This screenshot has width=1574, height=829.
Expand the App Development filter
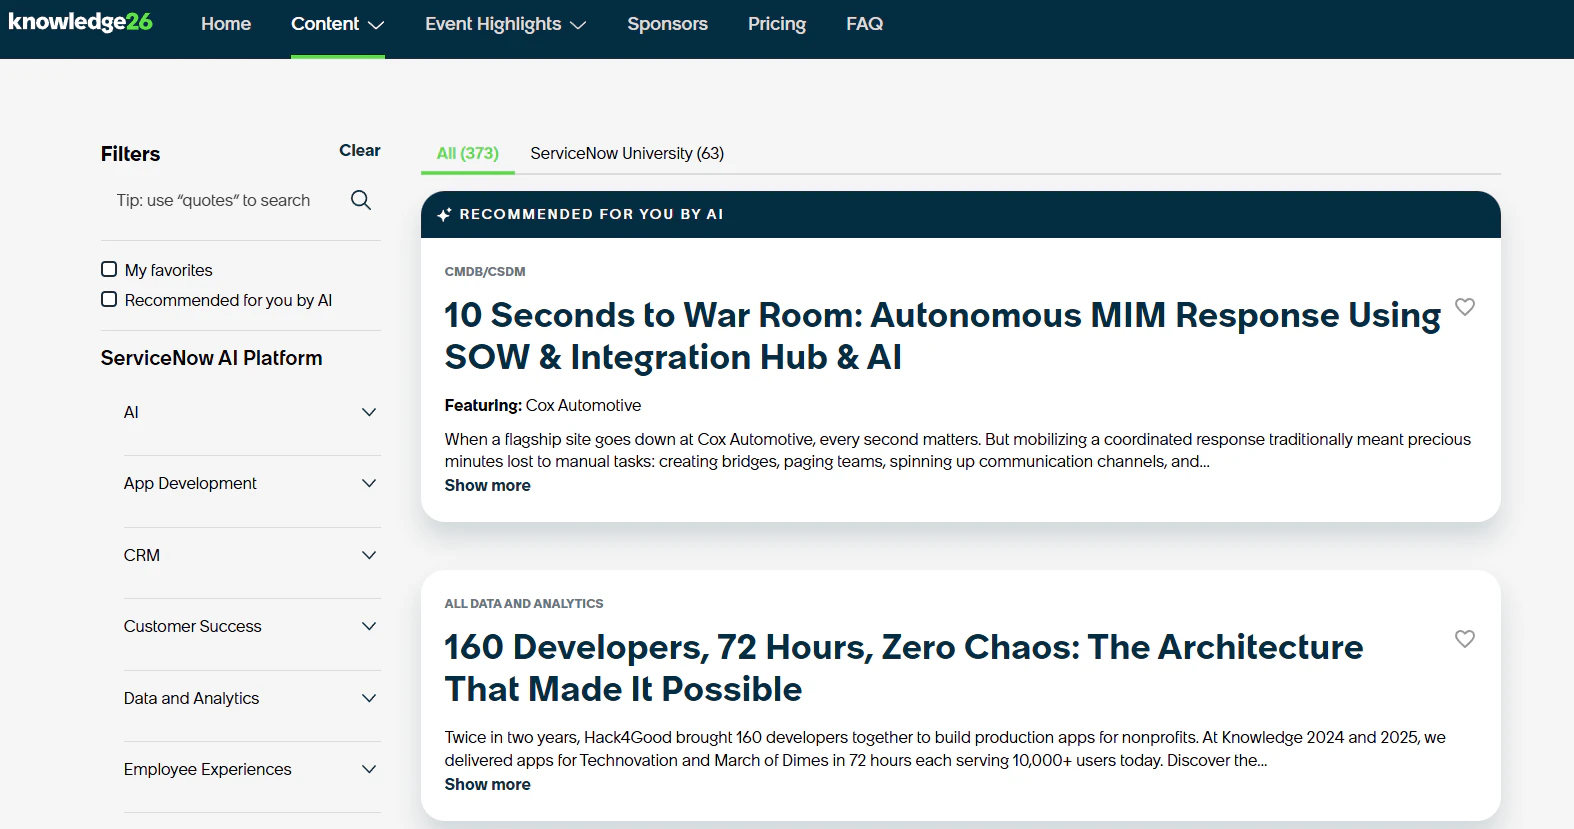[250, 483]
